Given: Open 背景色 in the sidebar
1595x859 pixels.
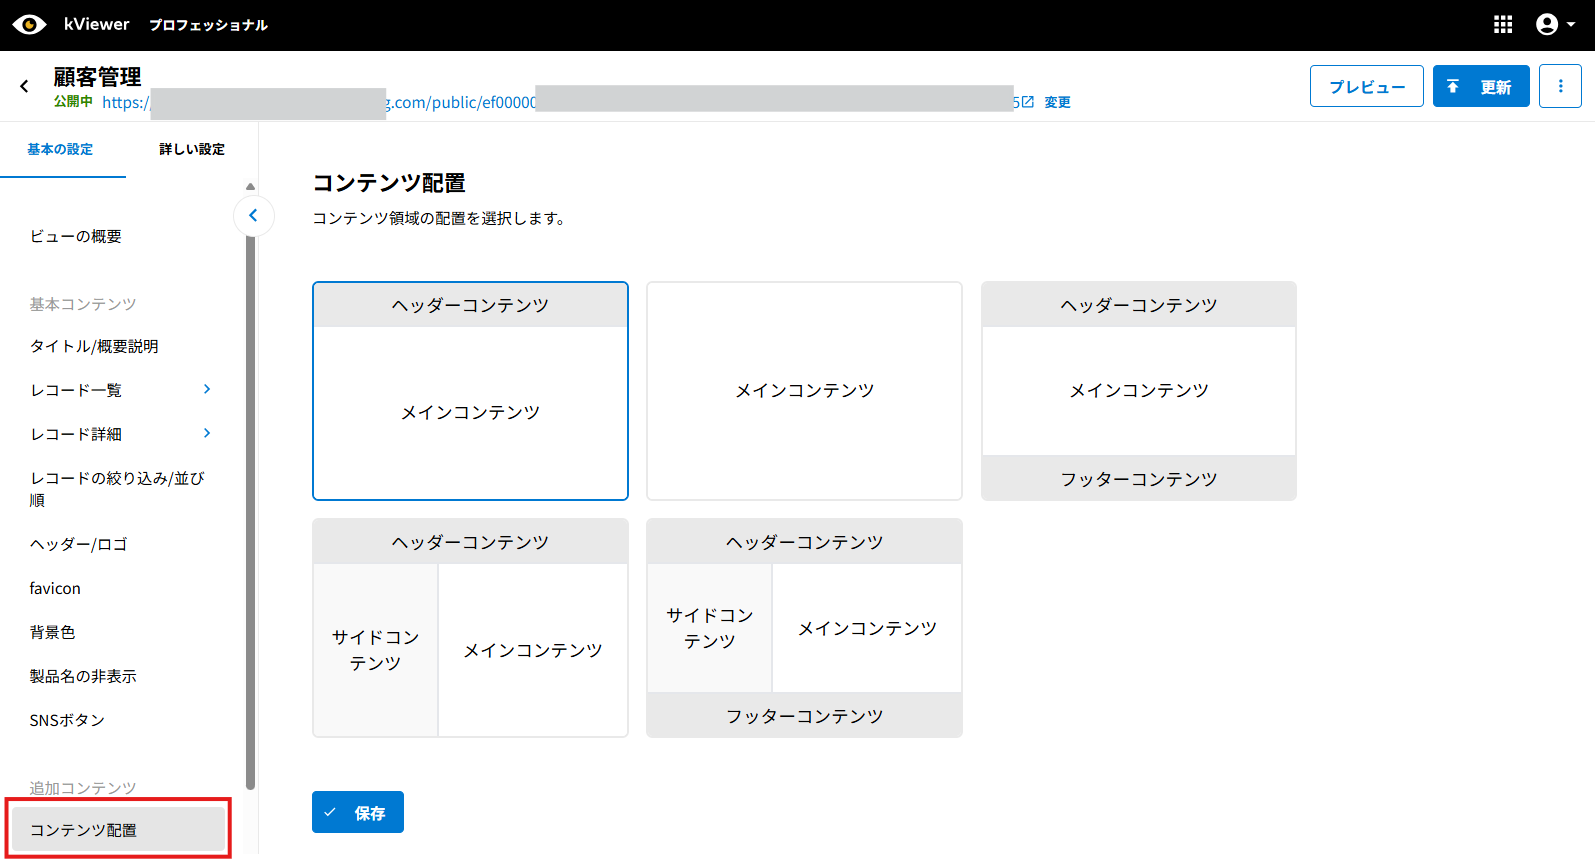Looking at the screenshot, I should pos(53,632).
